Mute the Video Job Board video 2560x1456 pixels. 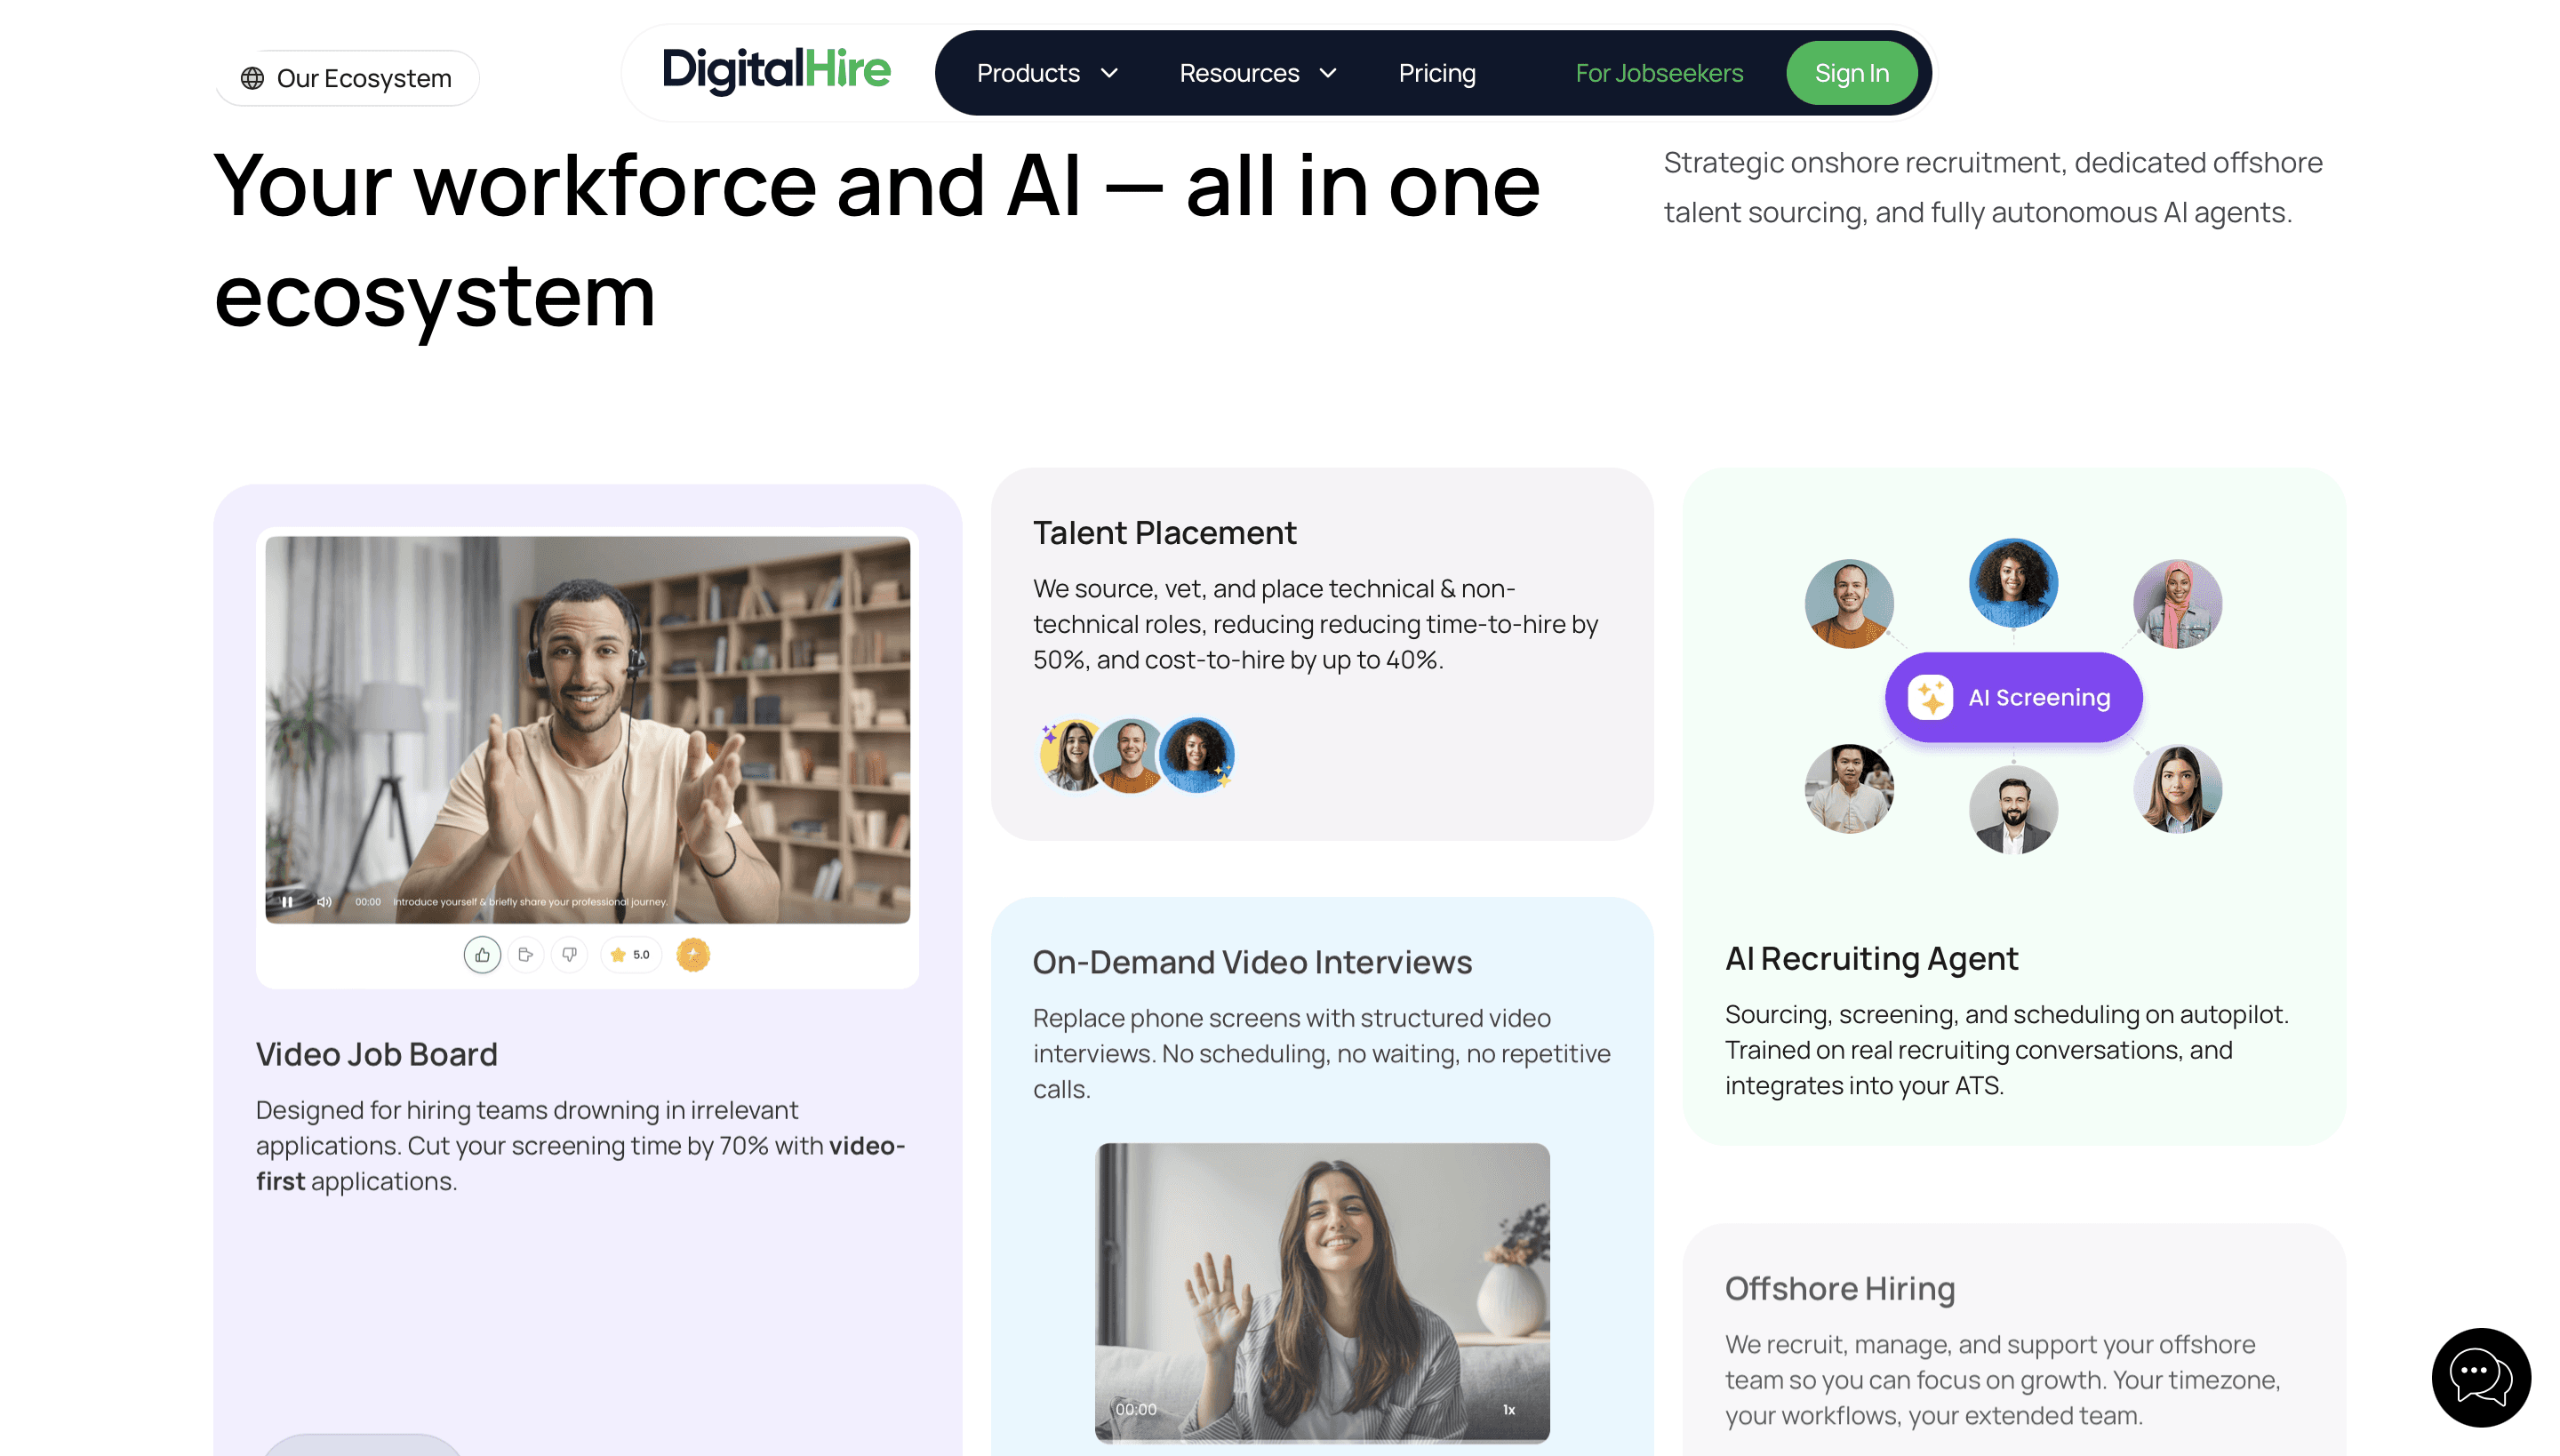pos(324,901)
